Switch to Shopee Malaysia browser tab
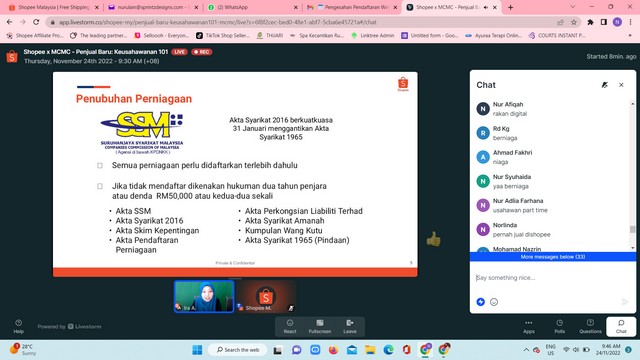The height and width of the screenshot is (360, 640). [53, 7]
